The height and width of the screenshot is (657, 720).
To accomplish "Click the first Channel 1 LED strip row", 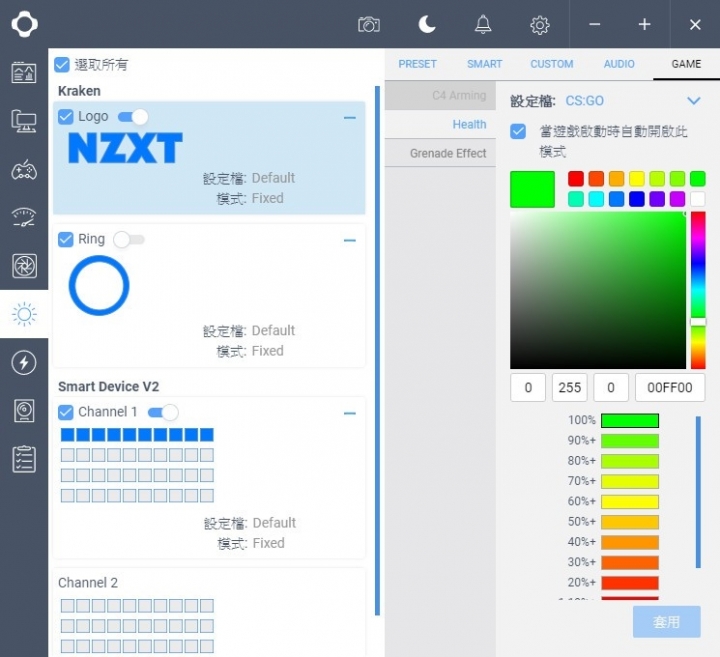I will pos(137,435).
